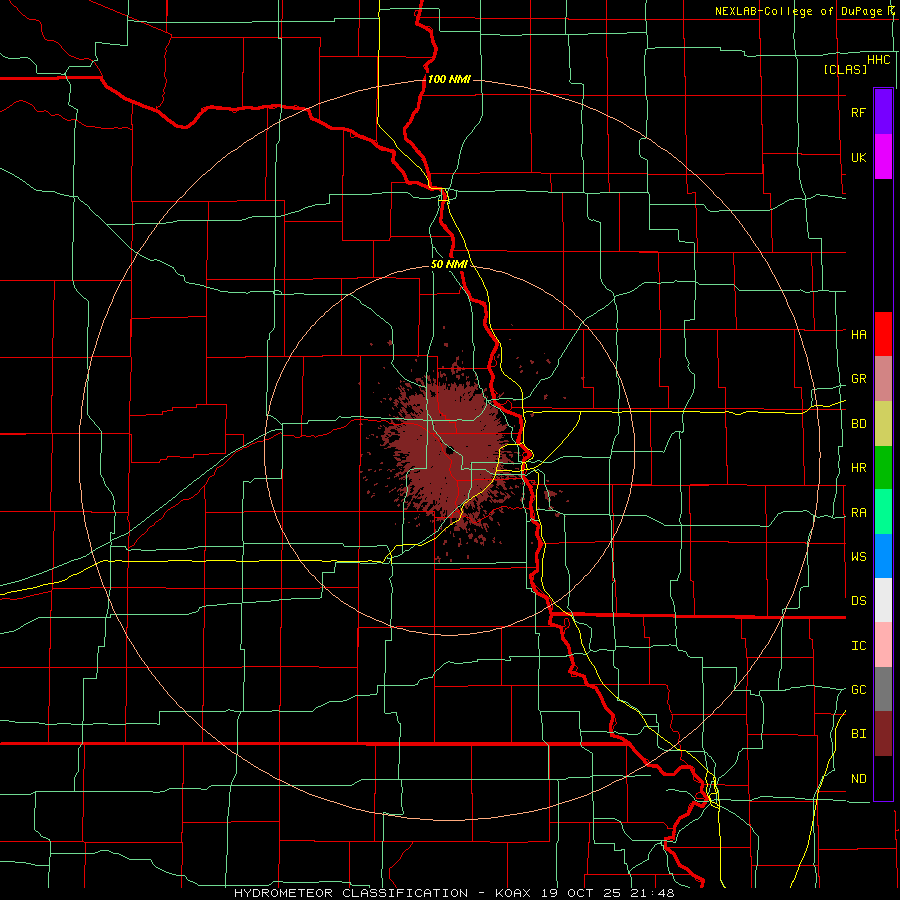Click the DS legend label
The image size is (900, 900).
click(x=859, y=601)
